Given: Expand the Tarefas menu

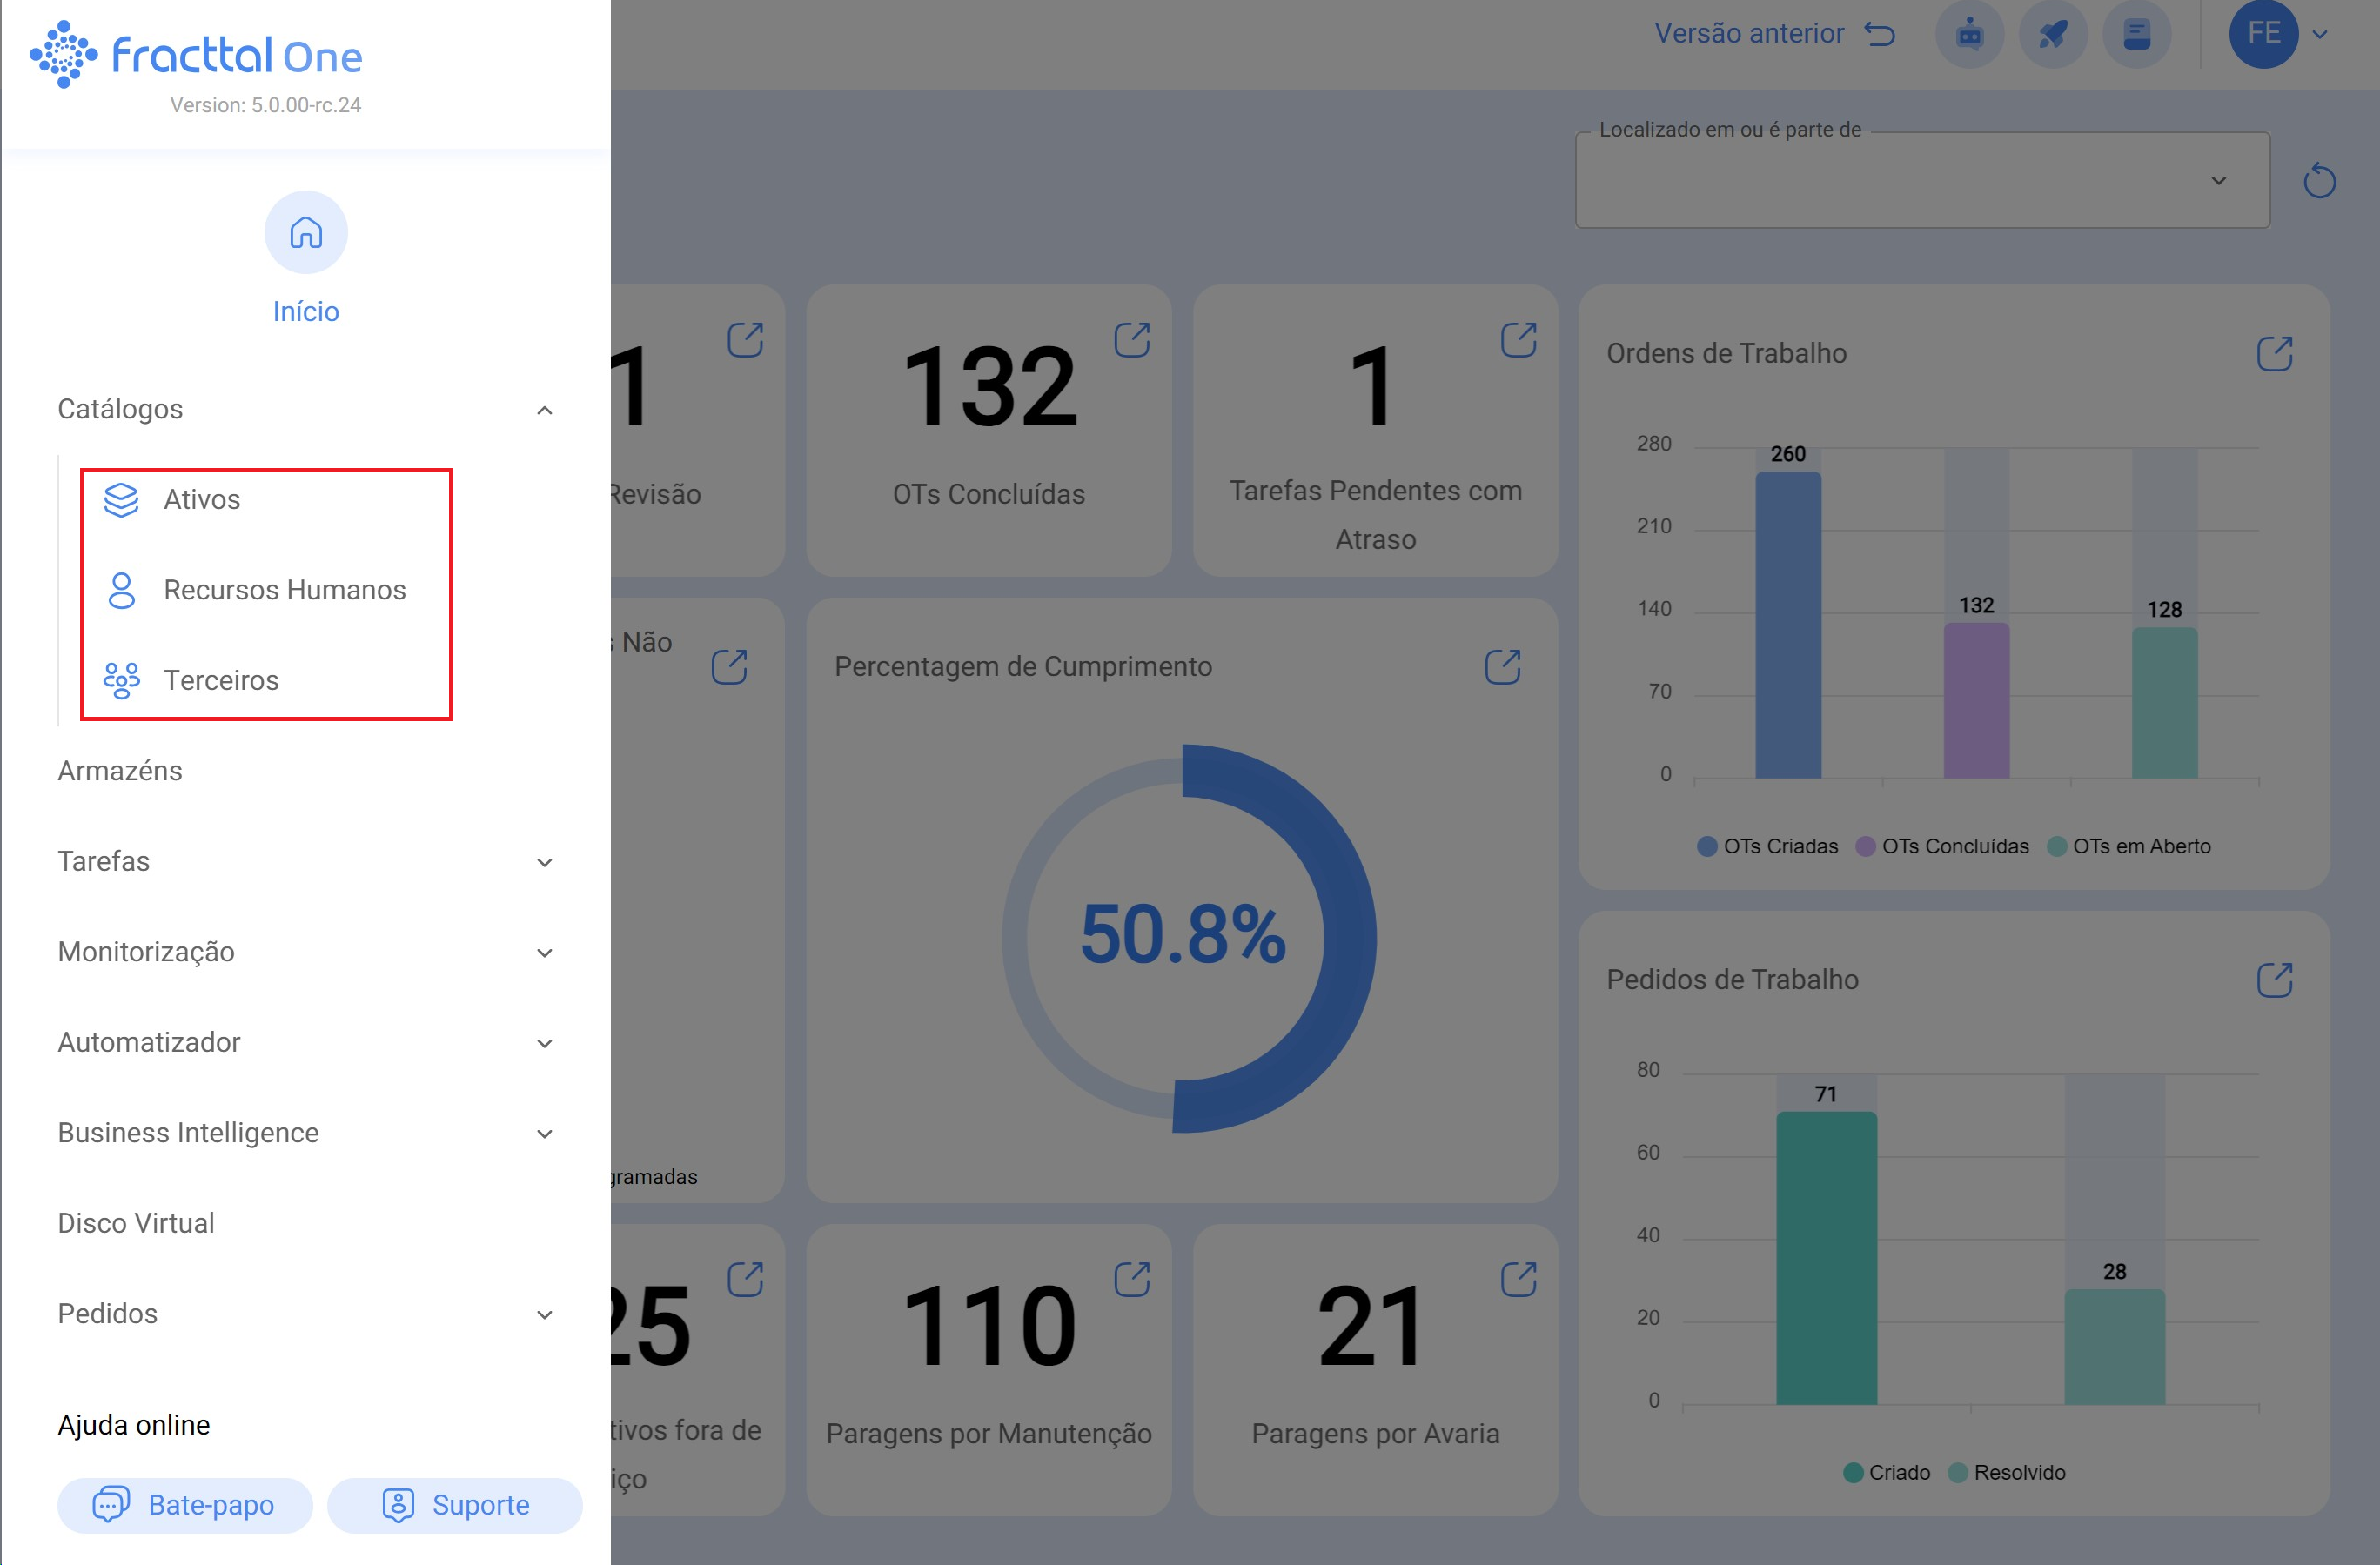Looking at the screenshot, I should [544, 862].
